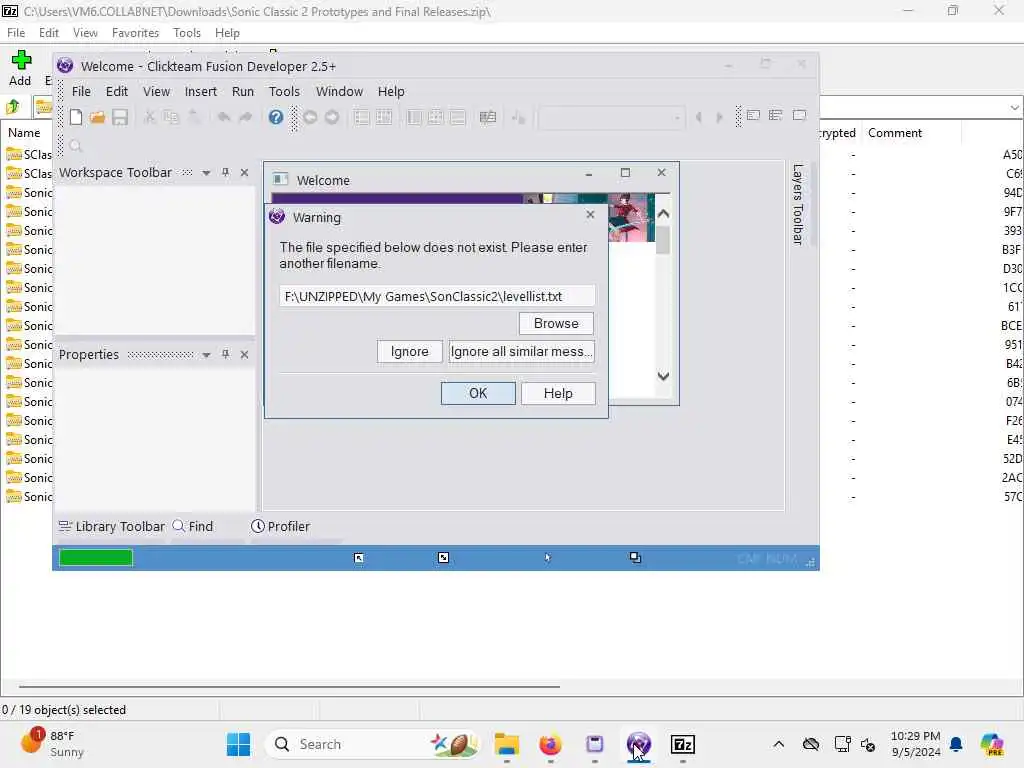Click the purple notepad taskbar icon
The width and height of the screenshot is (1024, 768).
(x=594, y=744)
